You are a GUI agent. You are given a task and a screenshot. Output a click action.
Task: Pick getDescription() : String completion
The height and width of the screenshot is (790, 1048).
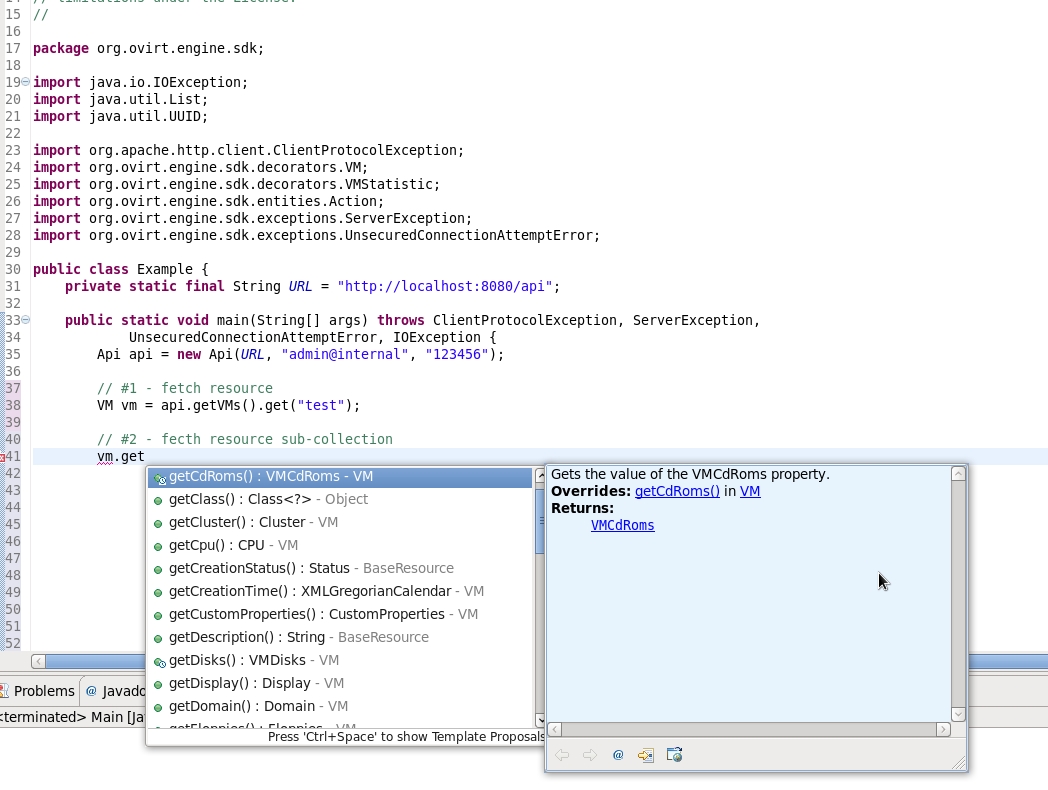247,637
